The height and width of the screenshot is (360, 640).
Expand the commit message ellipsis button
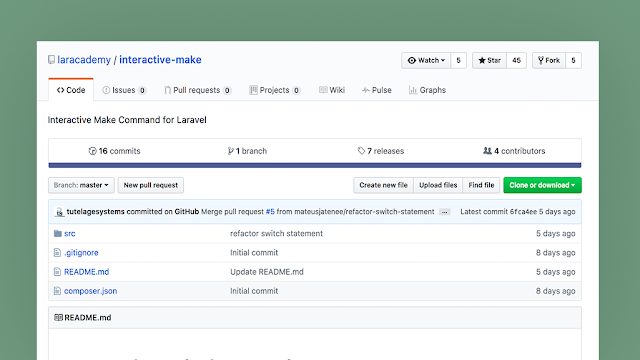pos(444,212)
